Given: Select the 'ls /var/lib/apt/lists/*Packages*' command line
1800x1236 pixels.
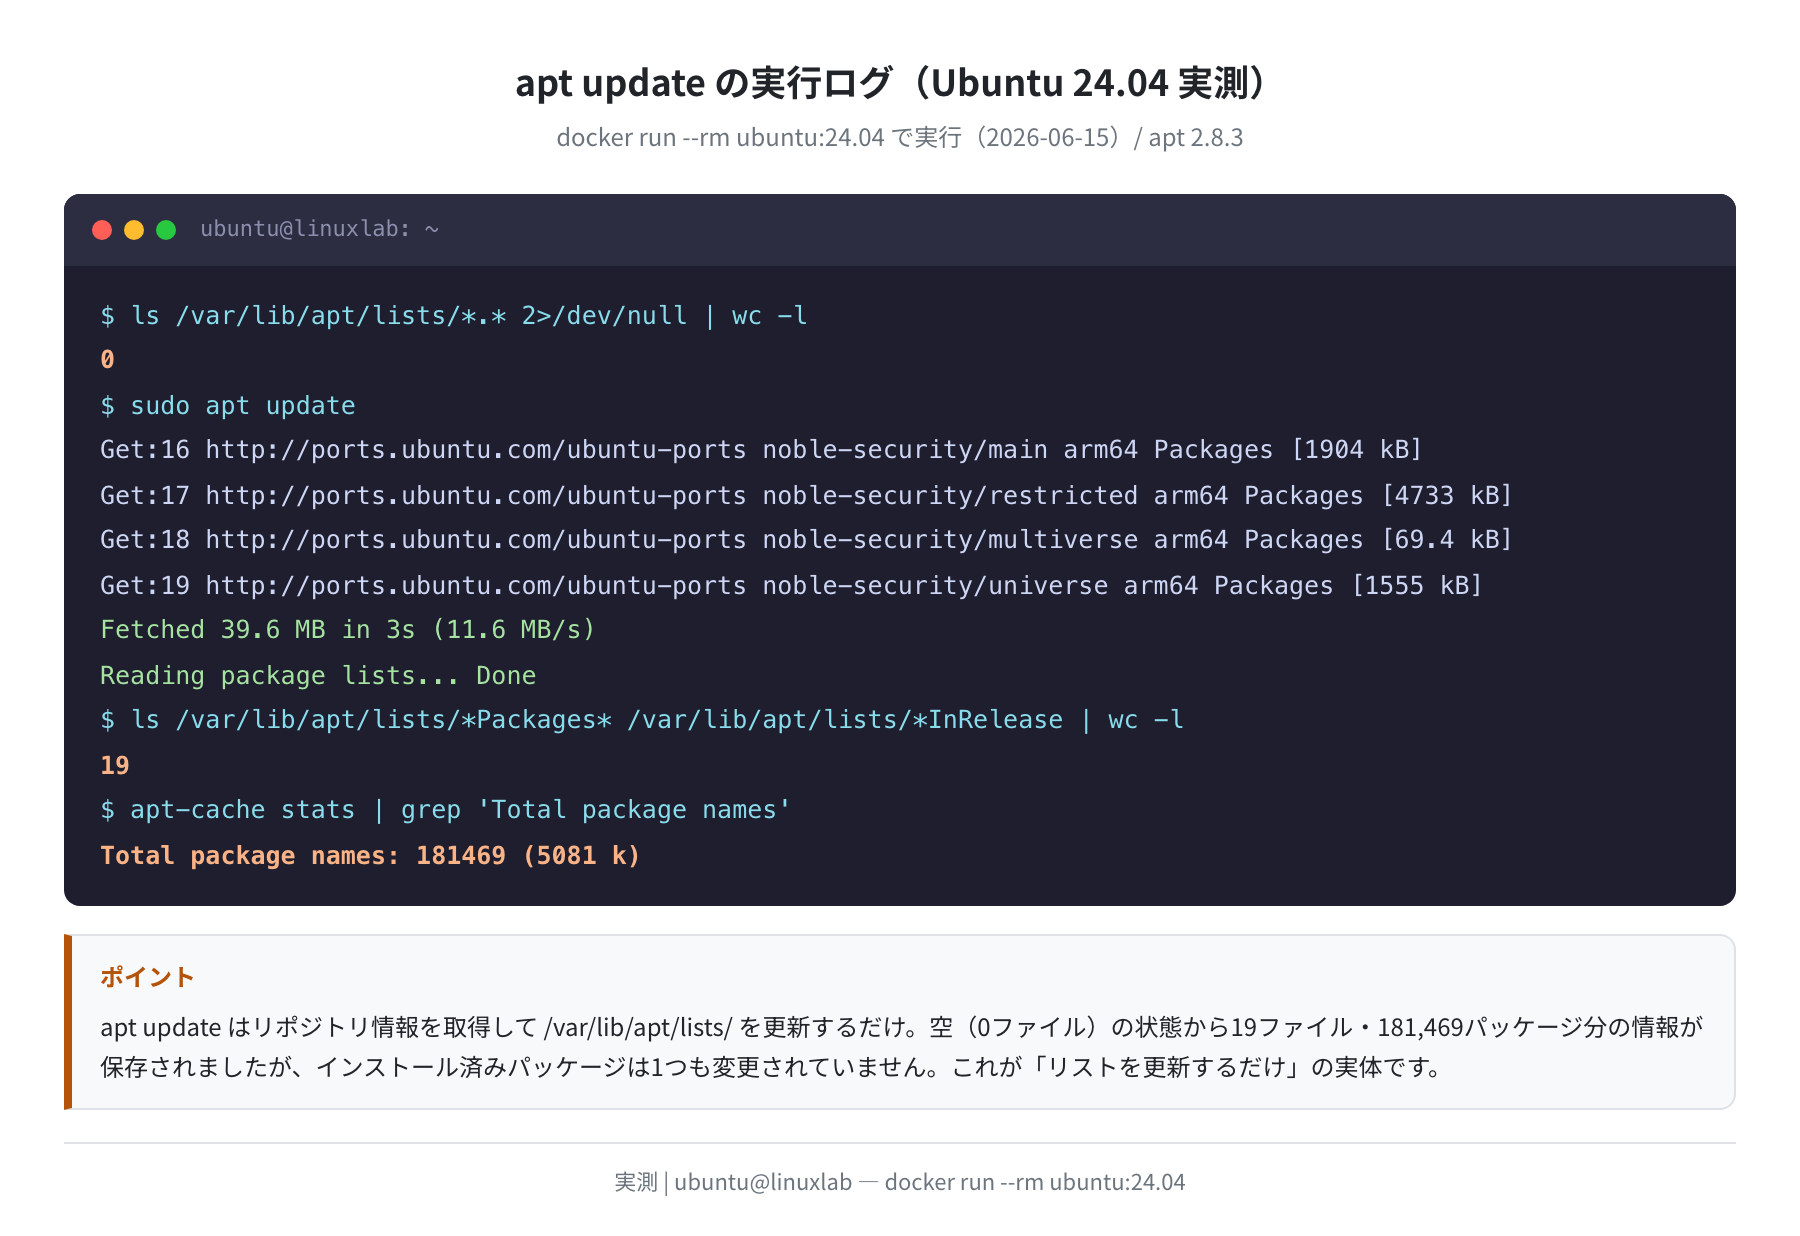Looking at the screenshot, I should tap(642, 720).
